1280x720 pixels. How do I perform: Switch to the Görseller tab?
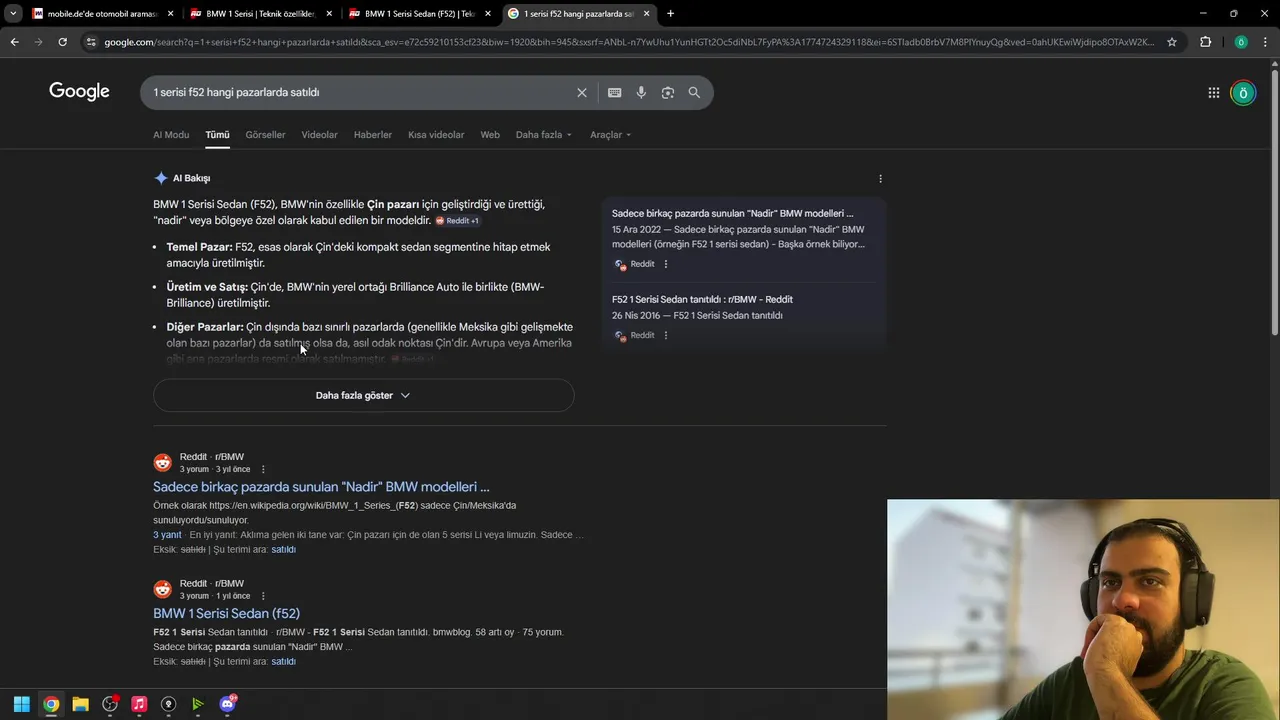[265, 135]
